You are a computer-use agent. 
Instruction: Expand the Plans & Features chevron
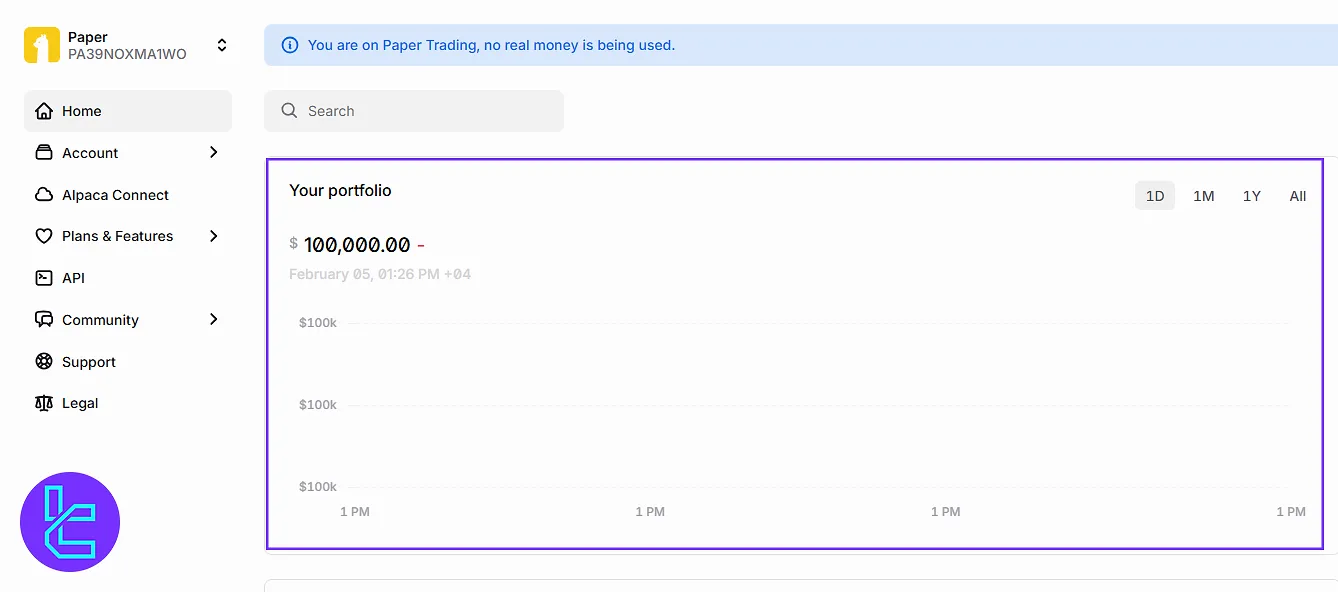point(213,236)
